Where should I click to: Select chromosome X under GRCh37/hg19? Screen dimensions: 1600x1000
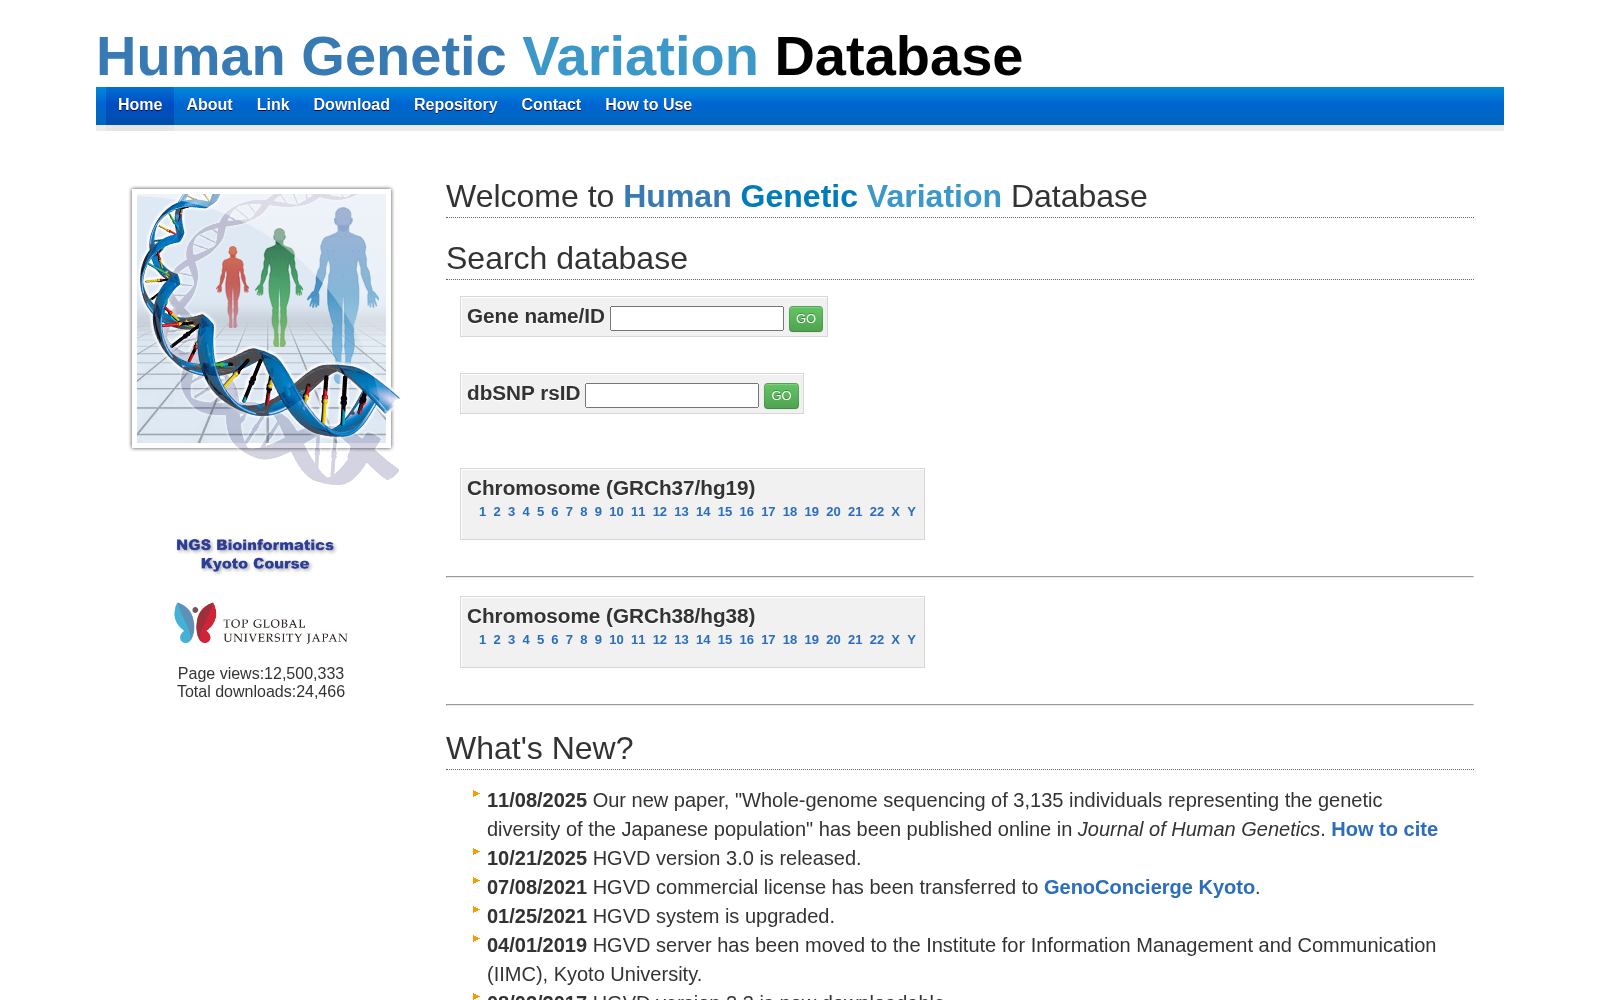895,512
